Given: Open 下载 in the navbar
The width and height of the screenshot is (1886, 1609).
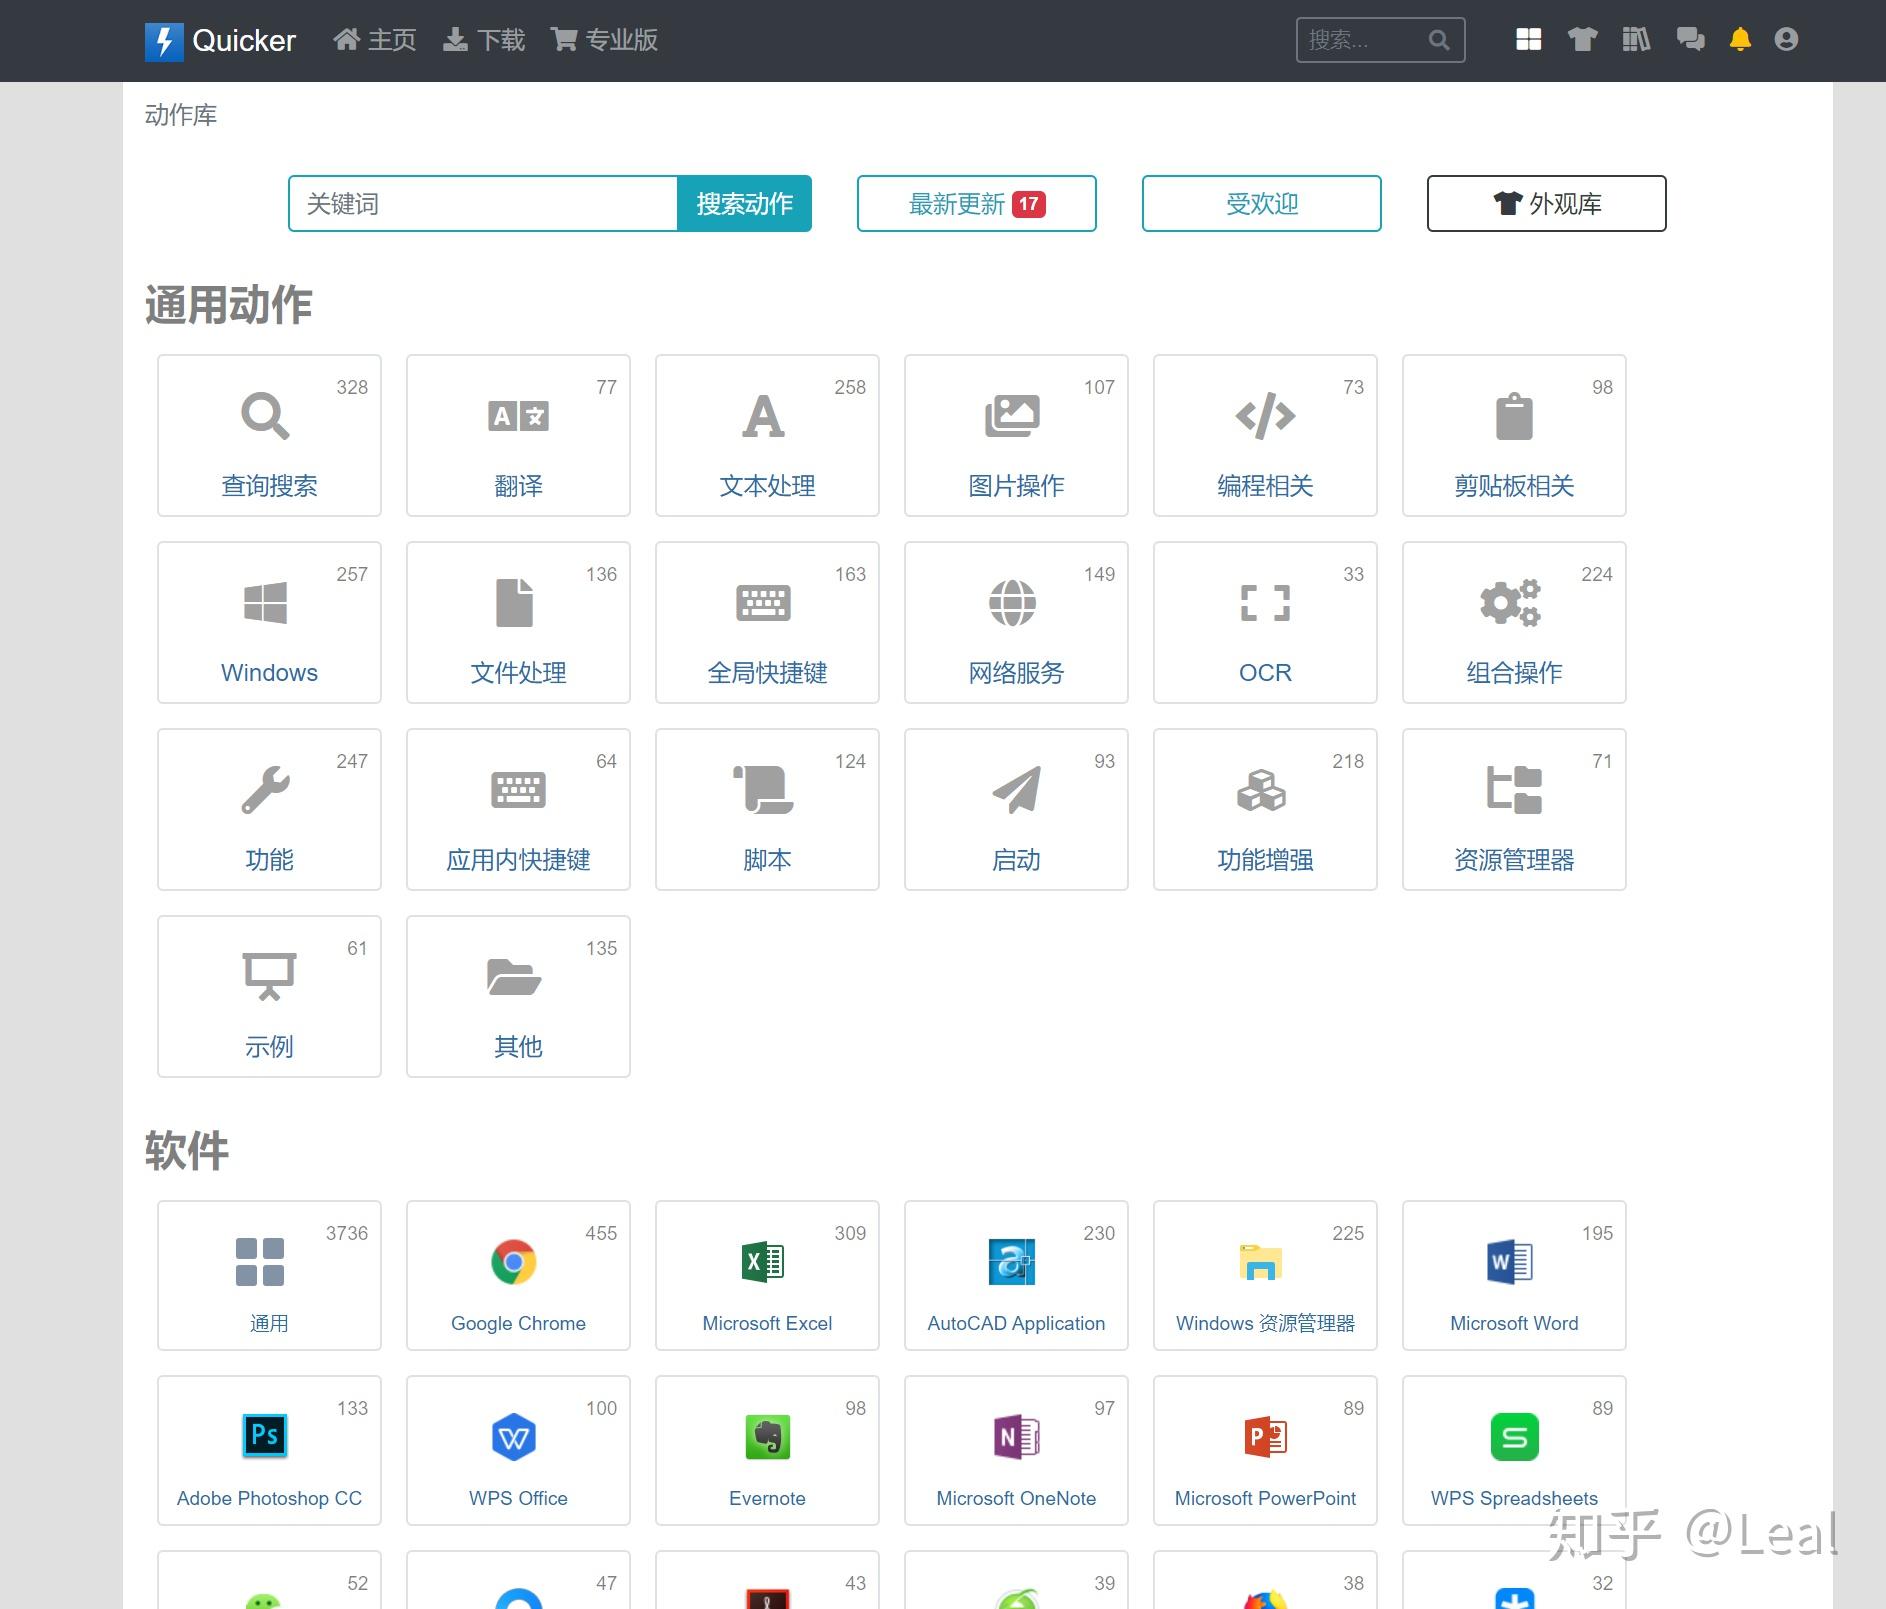Looking at the screenshot, I should 484,40.
